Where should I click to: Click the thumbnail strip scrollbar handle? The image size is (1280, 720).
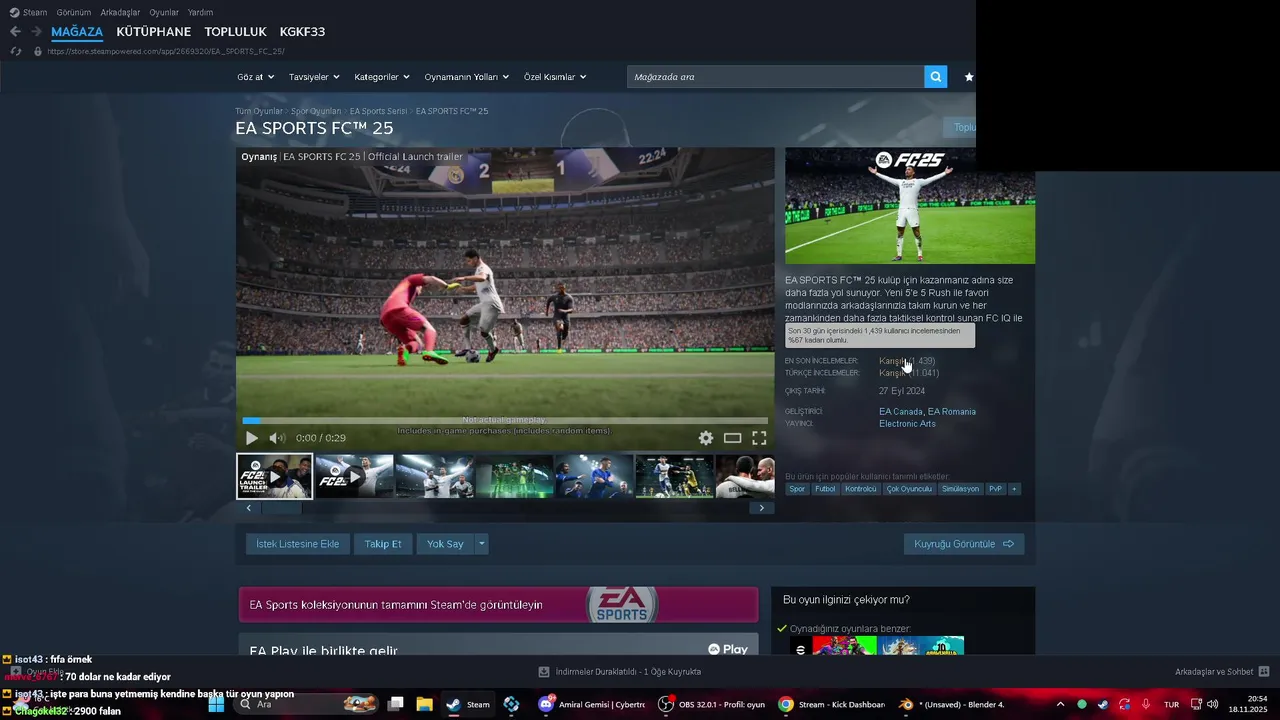point(281,508)
